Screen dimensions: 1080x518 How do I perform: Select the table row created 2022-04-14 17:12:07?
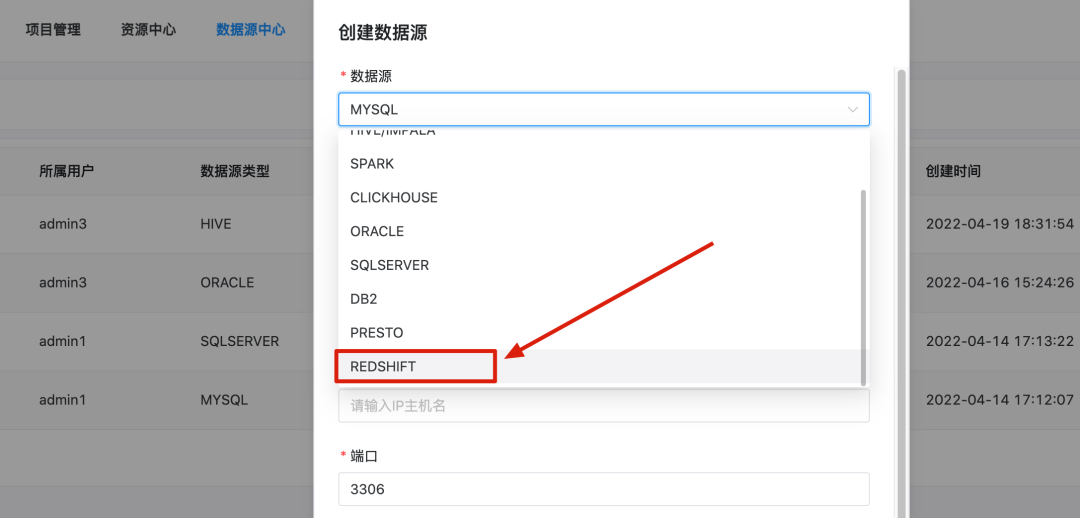pyautogui.click(x=150, y=399)
